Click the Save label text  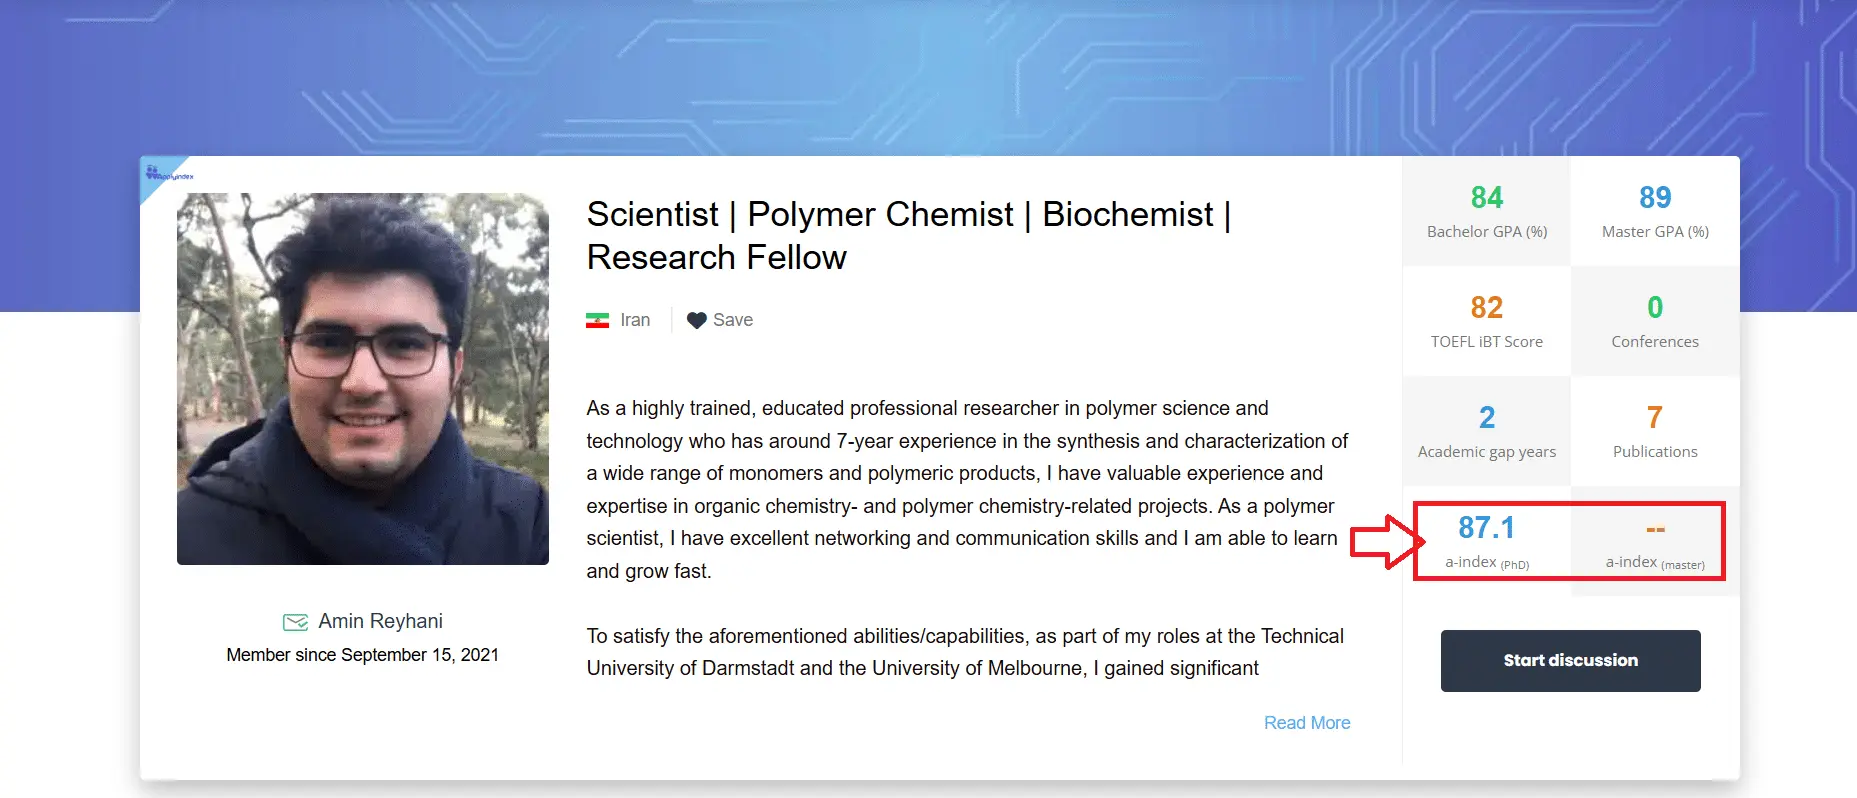tap(733, 320)
